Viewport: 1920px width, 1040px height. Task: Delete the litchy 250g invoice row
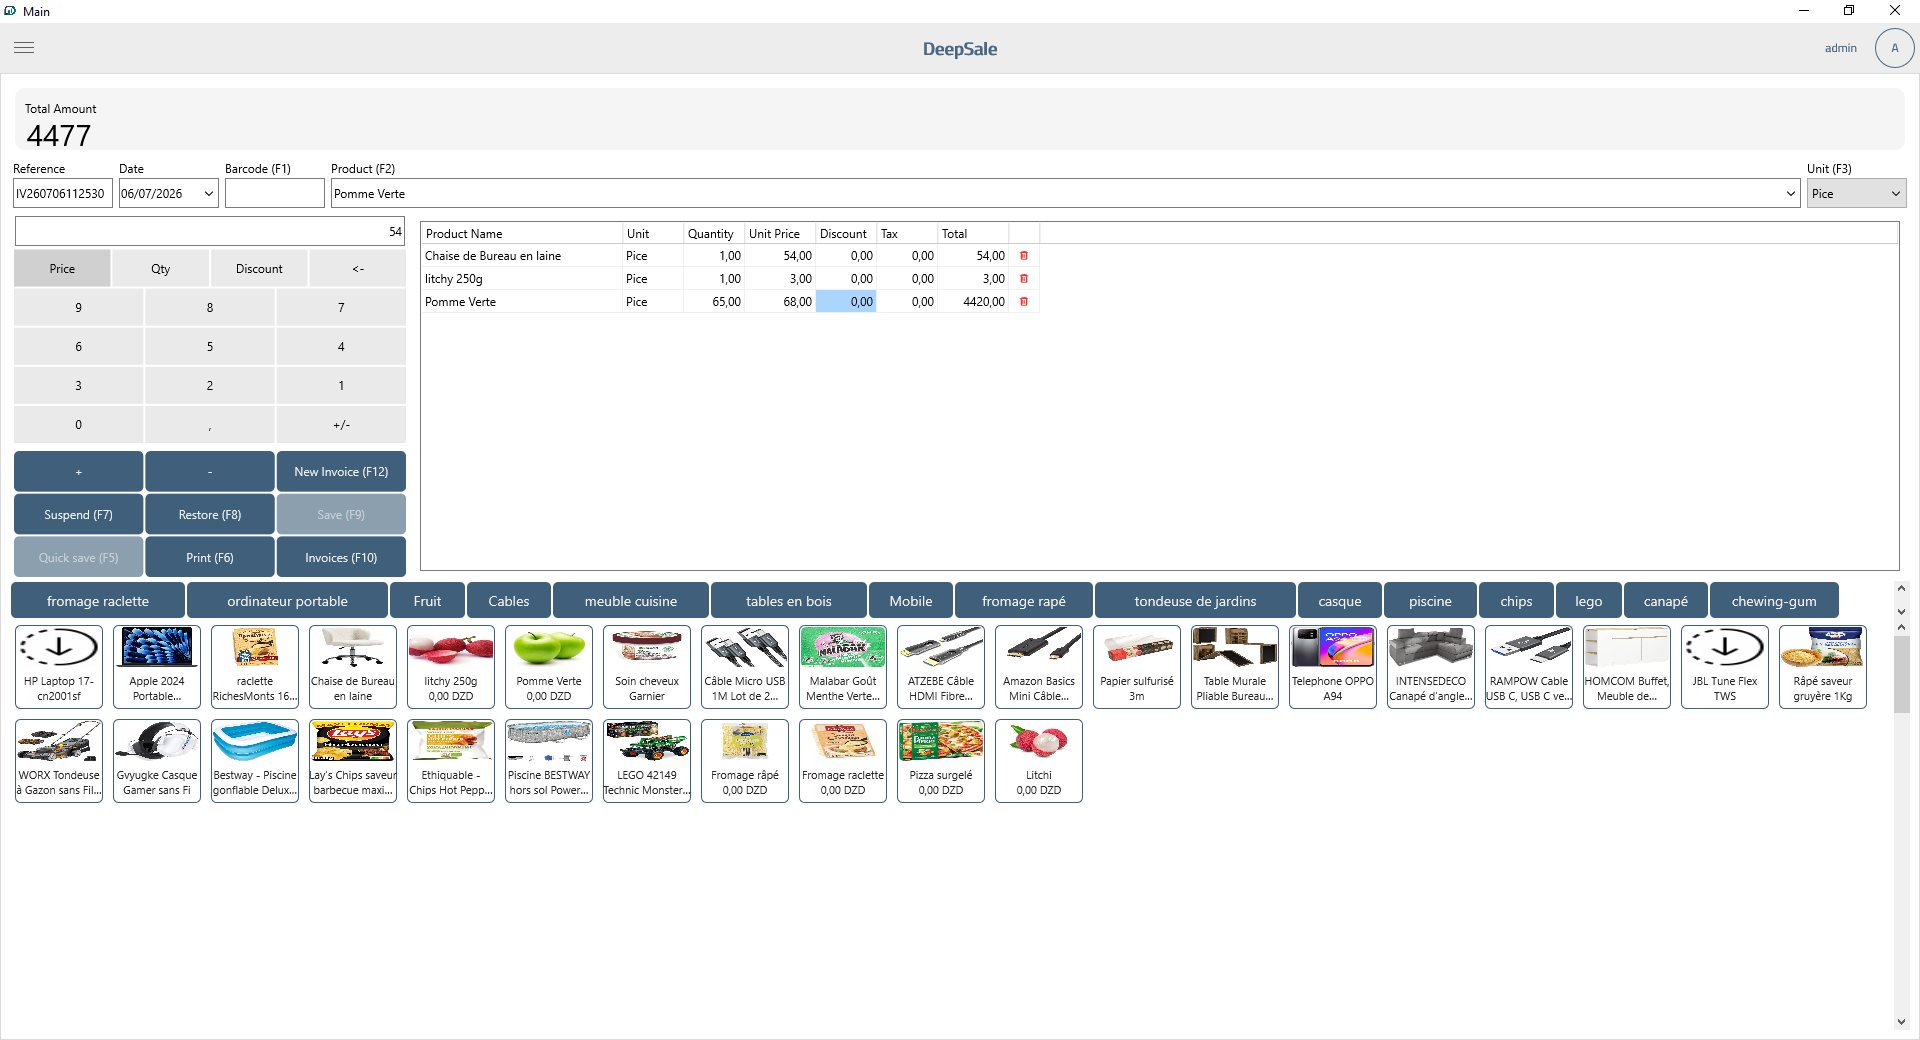point(1024,279)
